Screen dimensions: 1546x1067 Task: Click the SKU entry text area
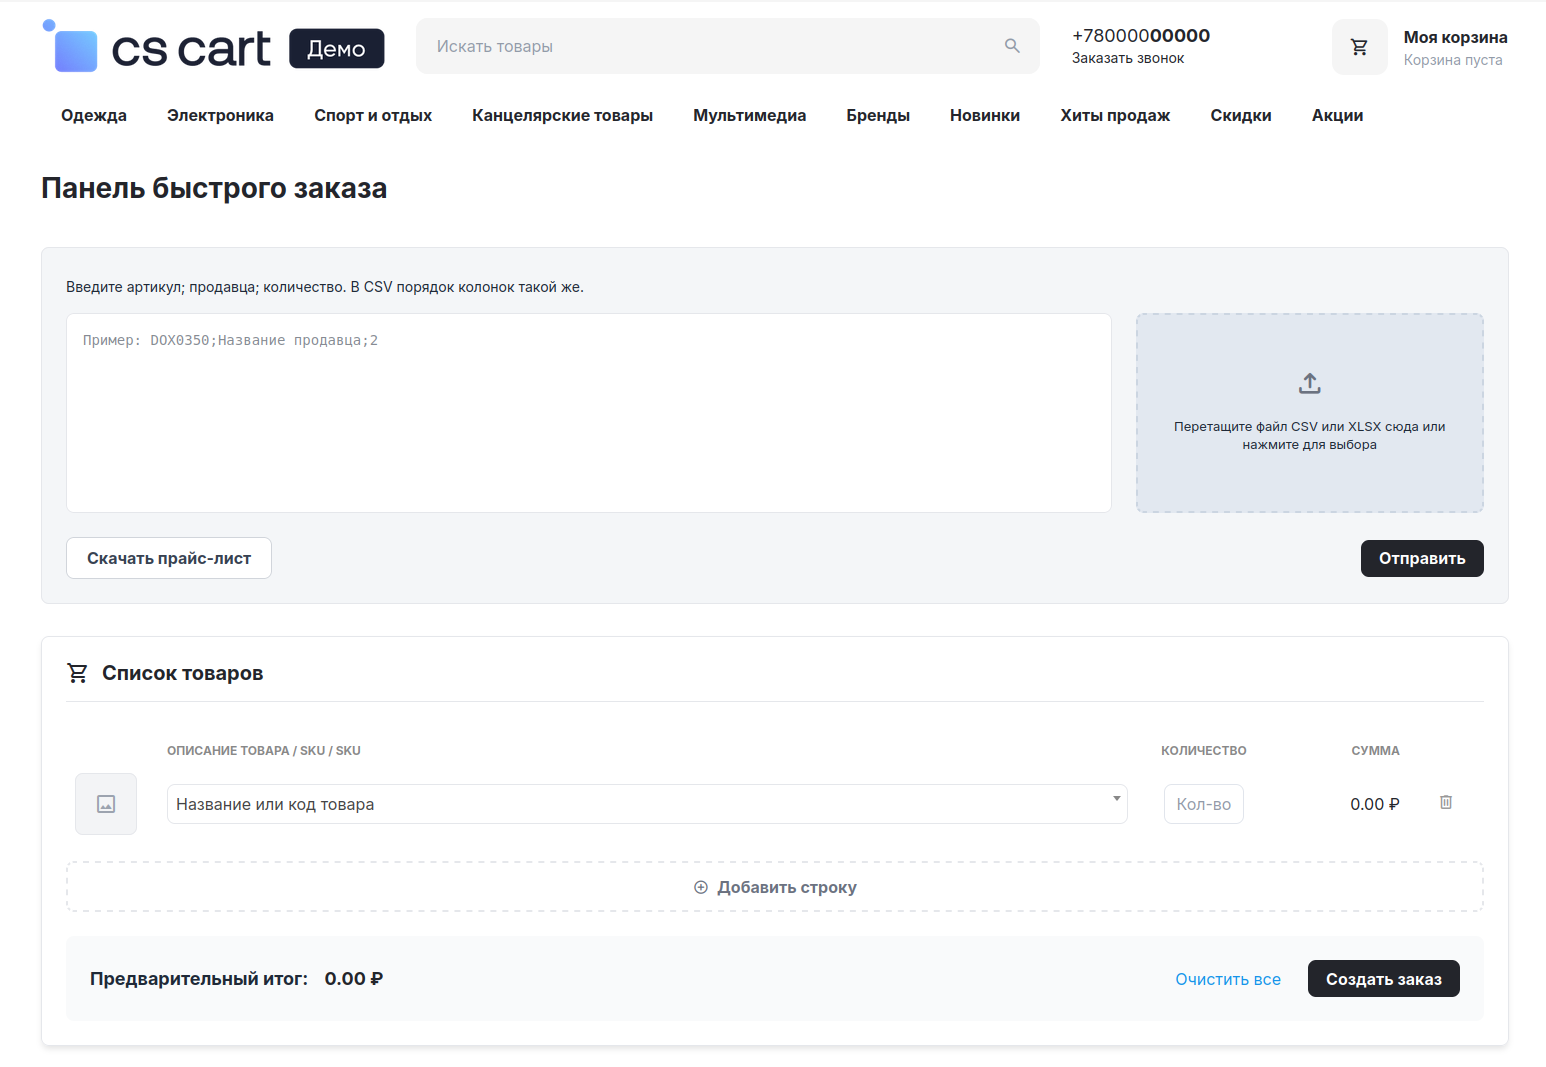pyautogui.click(x=589, y=413)
